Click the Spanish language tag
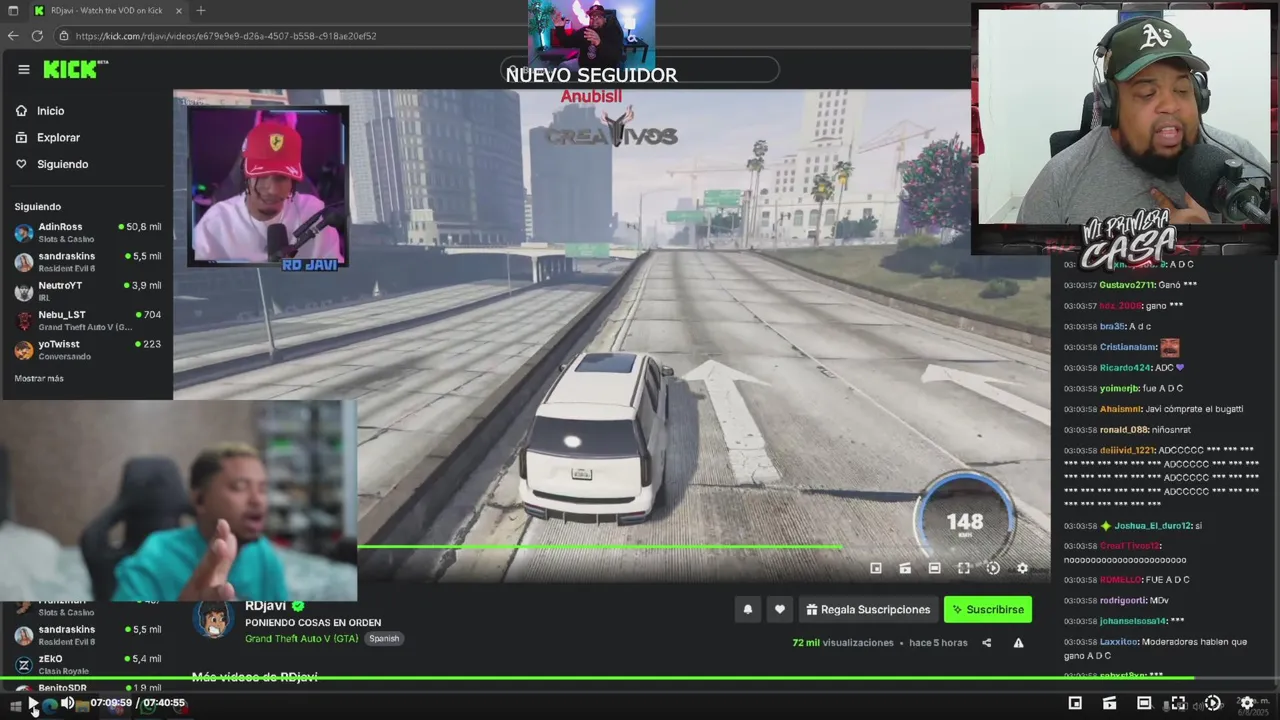The width and height of the screenshot is (1280, 720). [x=384, y=638]
